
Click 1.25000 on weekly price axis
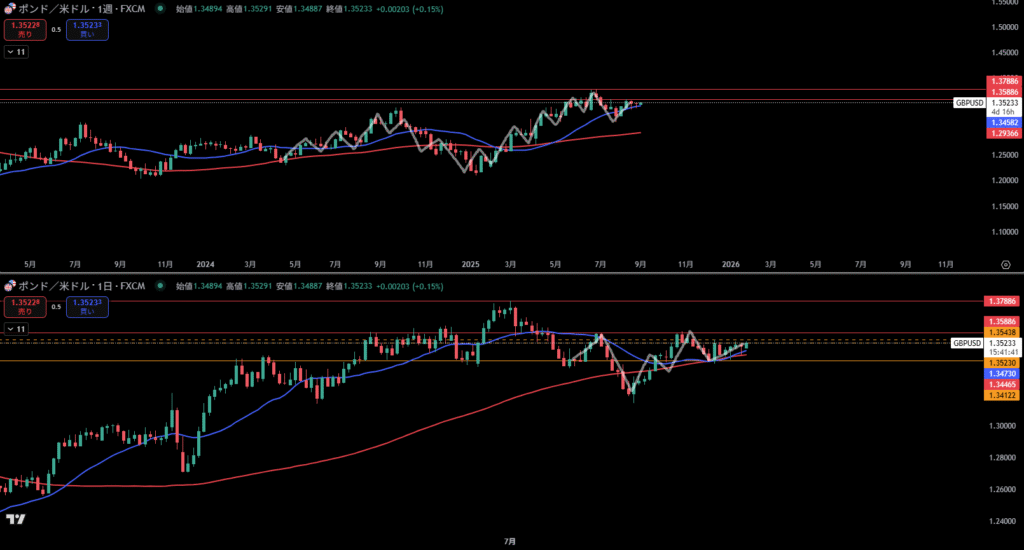pyautogui.click(x=1004, y=155)
